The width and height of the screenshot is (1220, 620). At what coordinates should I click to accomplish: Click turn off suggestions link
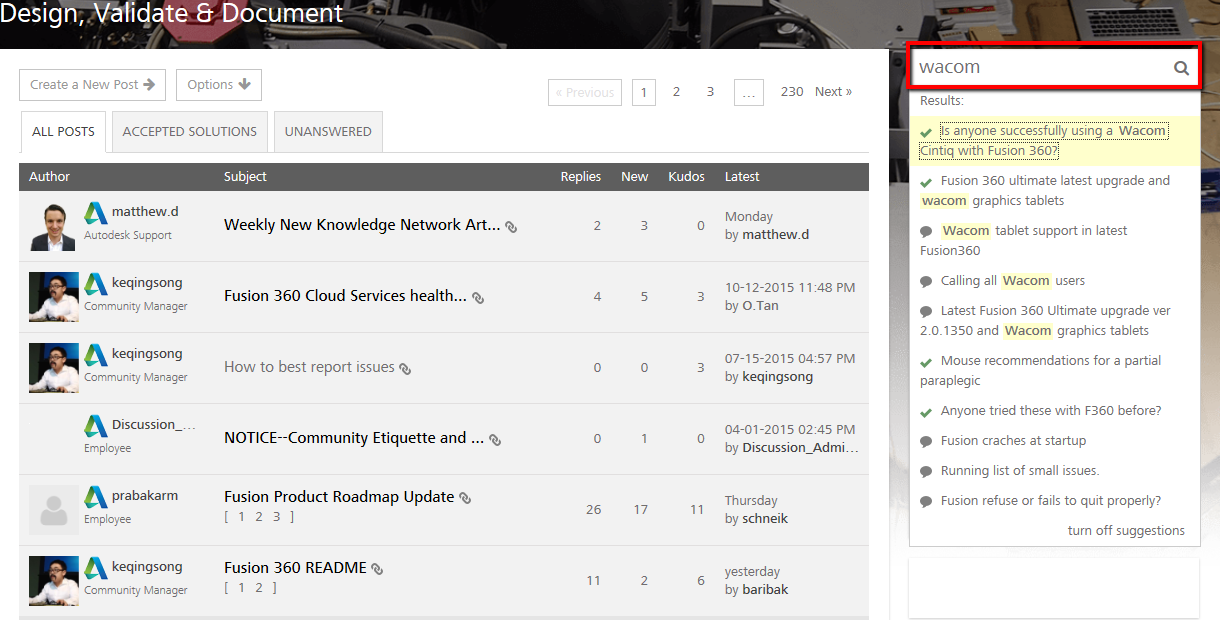point(1126,531)
